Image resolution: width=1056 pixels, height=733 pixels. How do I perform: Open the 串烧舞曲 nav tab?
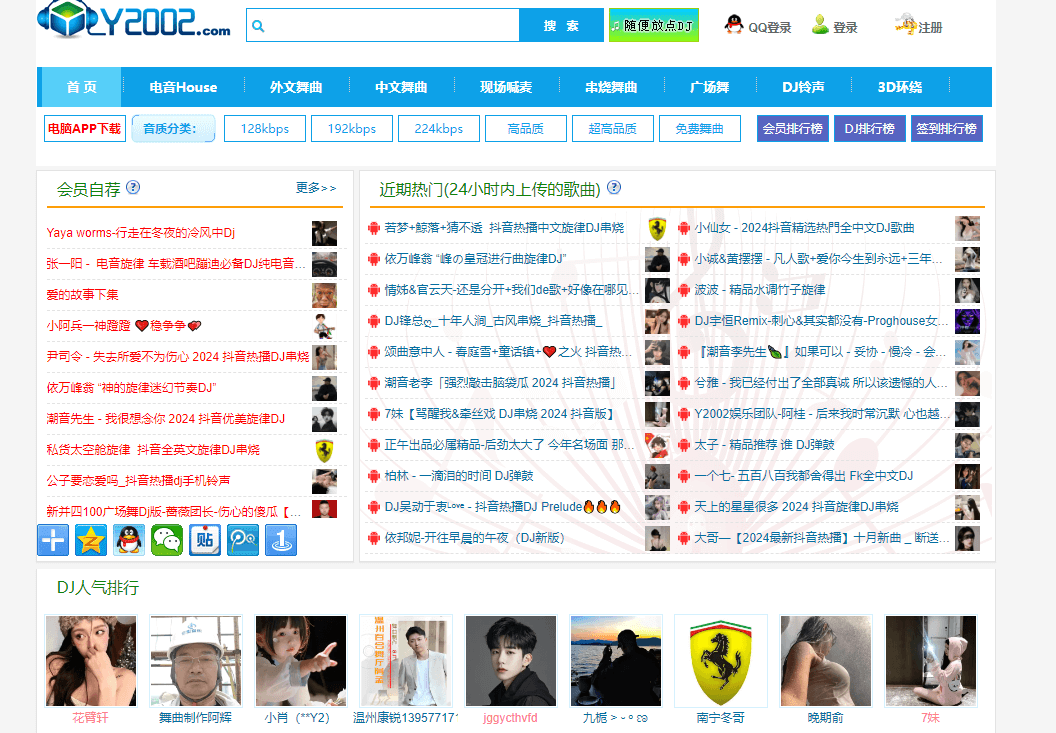pos(612,87)
